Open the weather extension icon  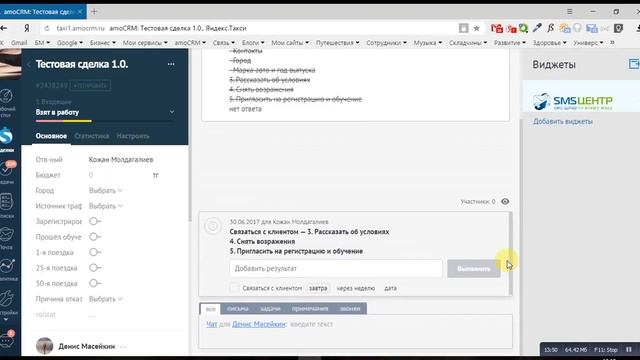pyautogui.click(x=564, y=28)
